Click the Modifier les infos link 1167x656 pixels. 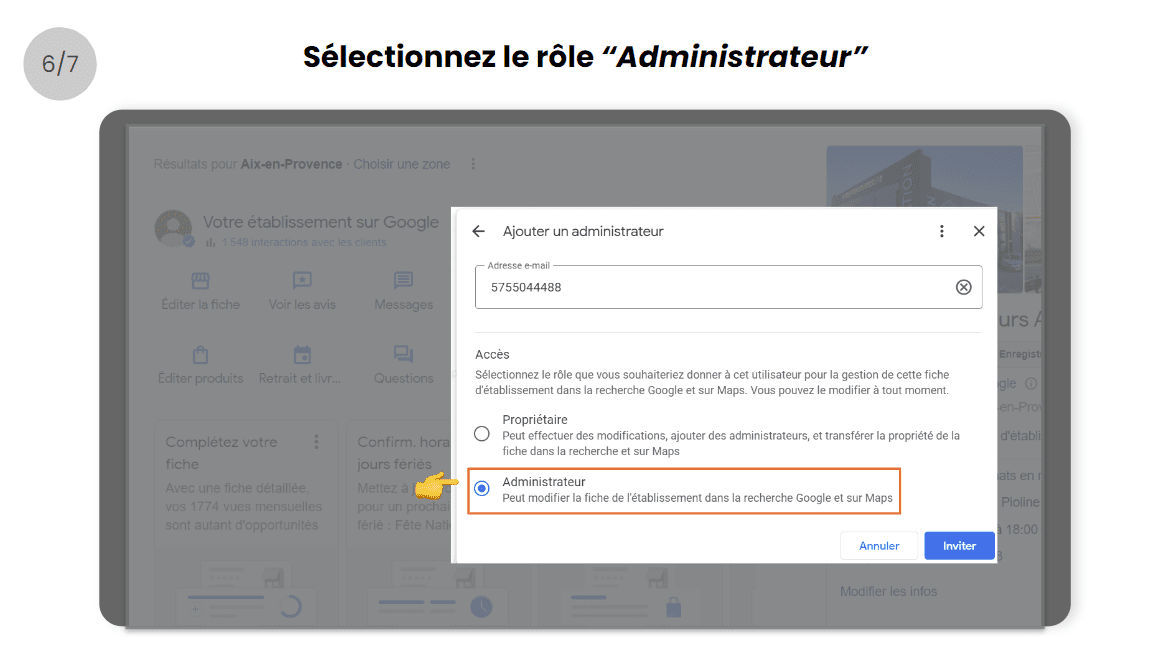[x=888, y=591]
